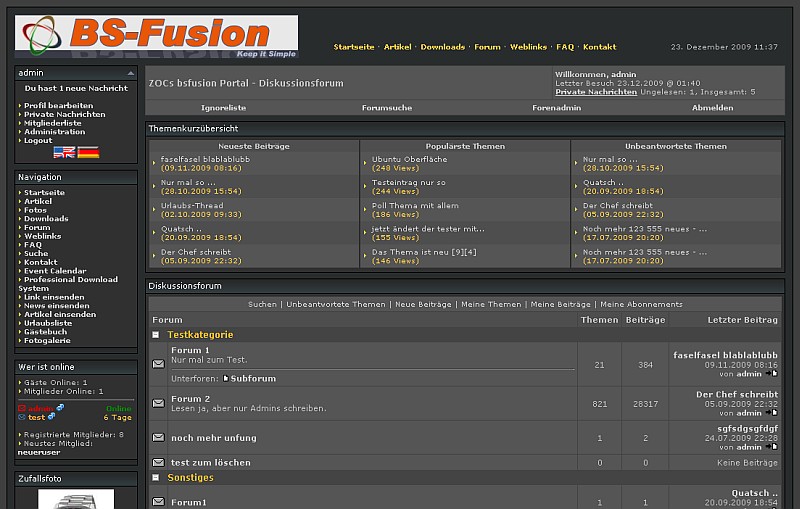
Task: Collapse the admin user panel
Action: pyautogui.click(x=130, y=73)
